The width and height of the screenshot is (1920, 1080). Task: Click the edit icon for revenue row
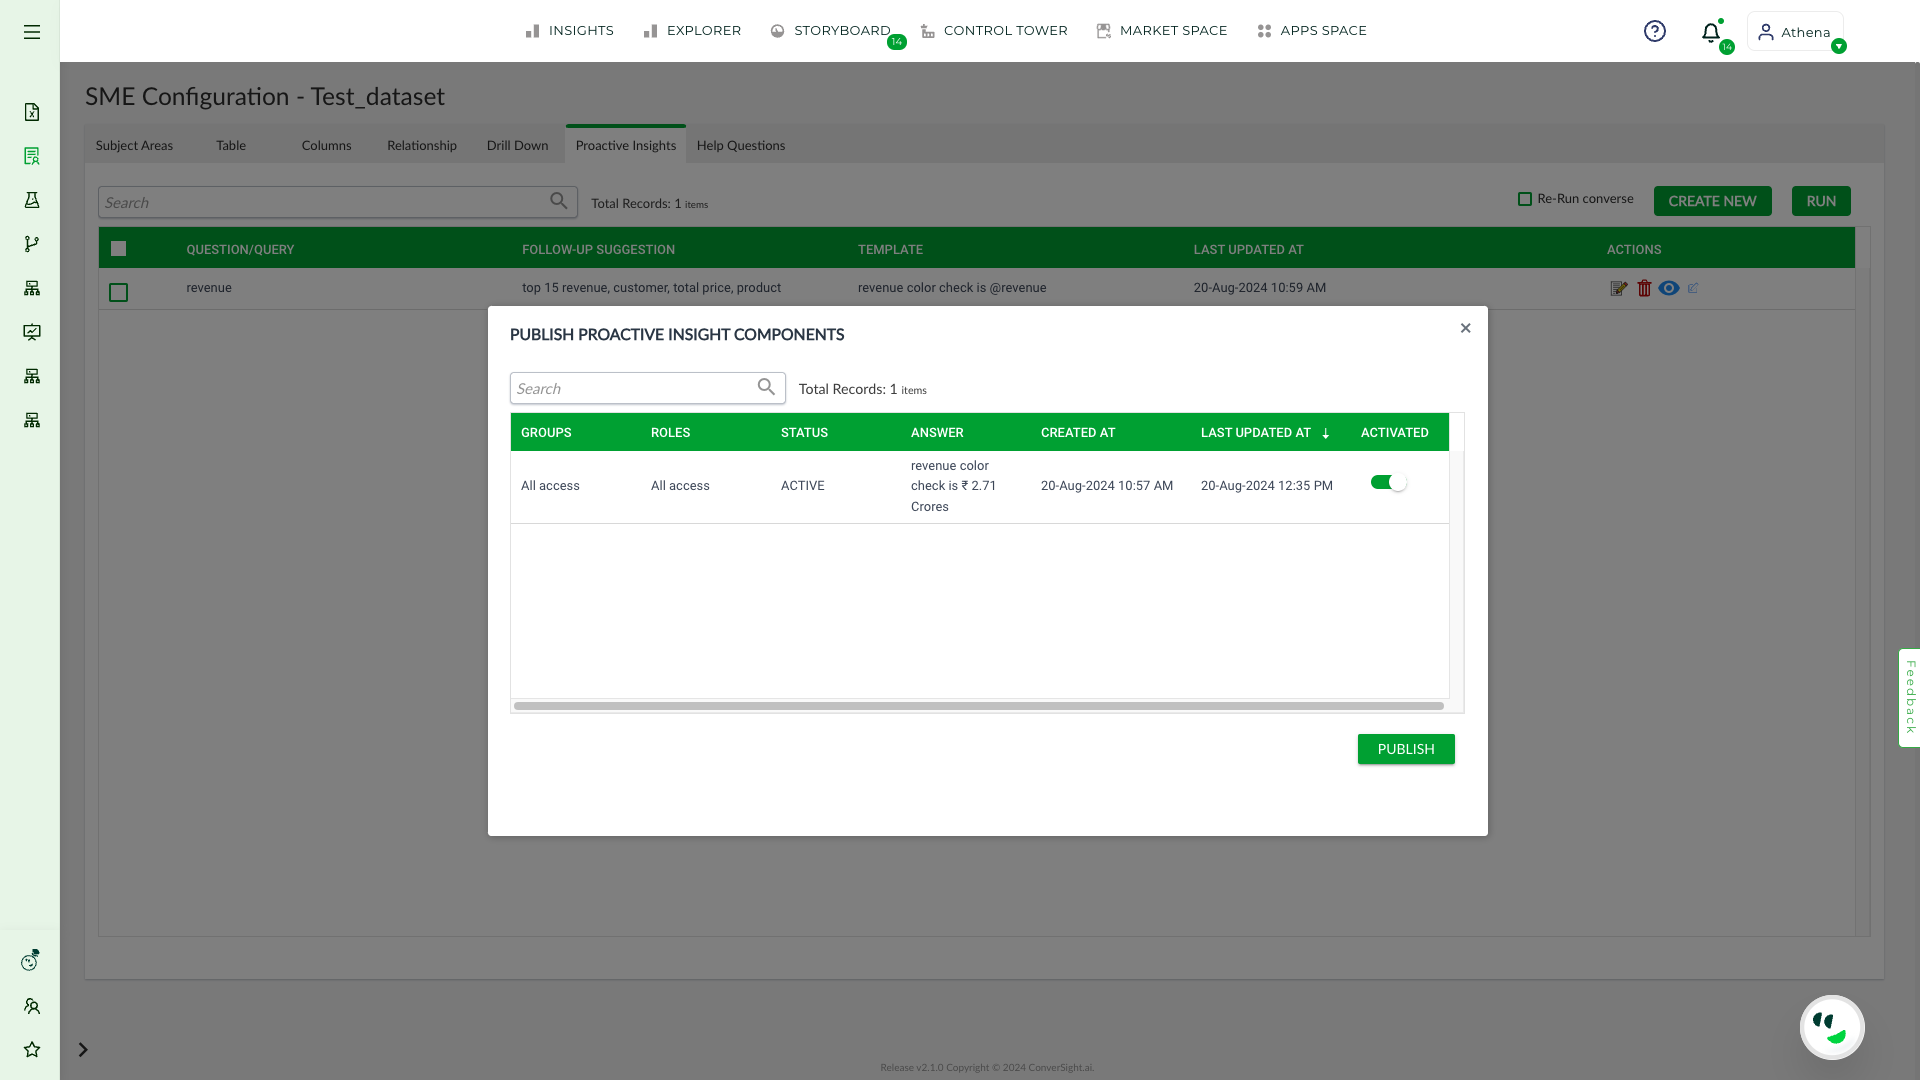click(1619, 288)
